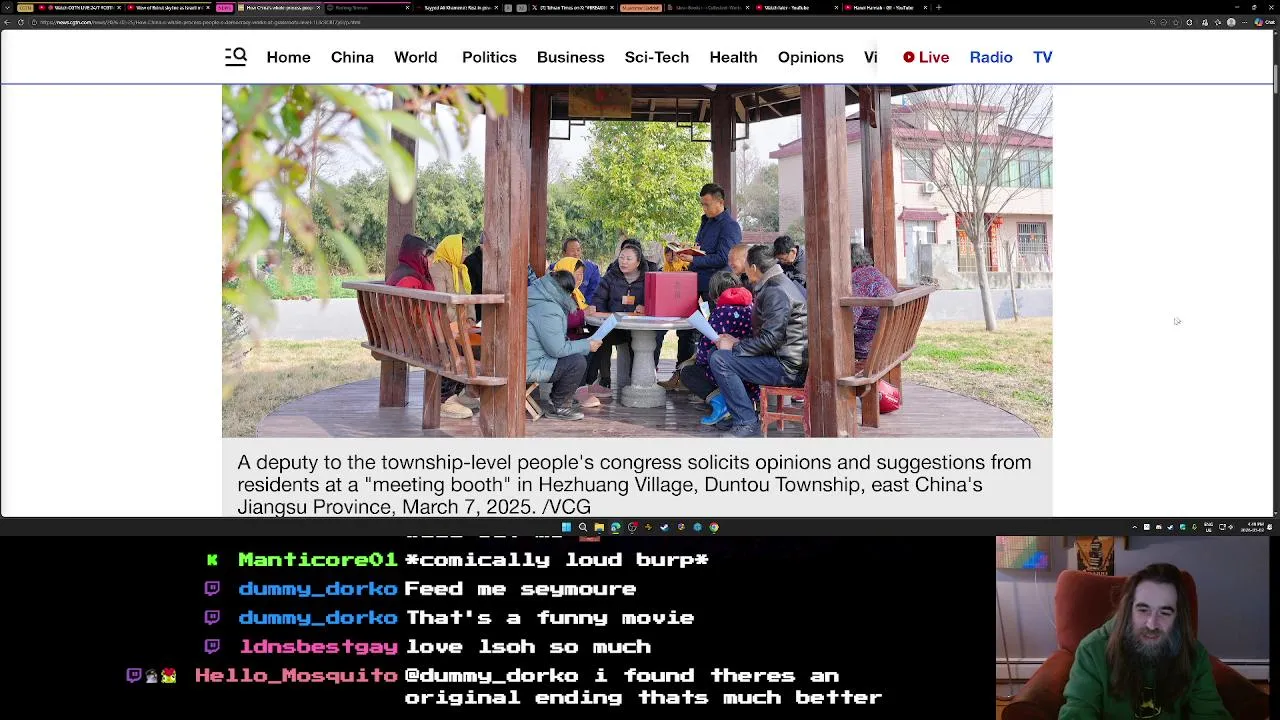Open Microsoft Edge from taskbar
1280x720 pixels.
[615, 527]
